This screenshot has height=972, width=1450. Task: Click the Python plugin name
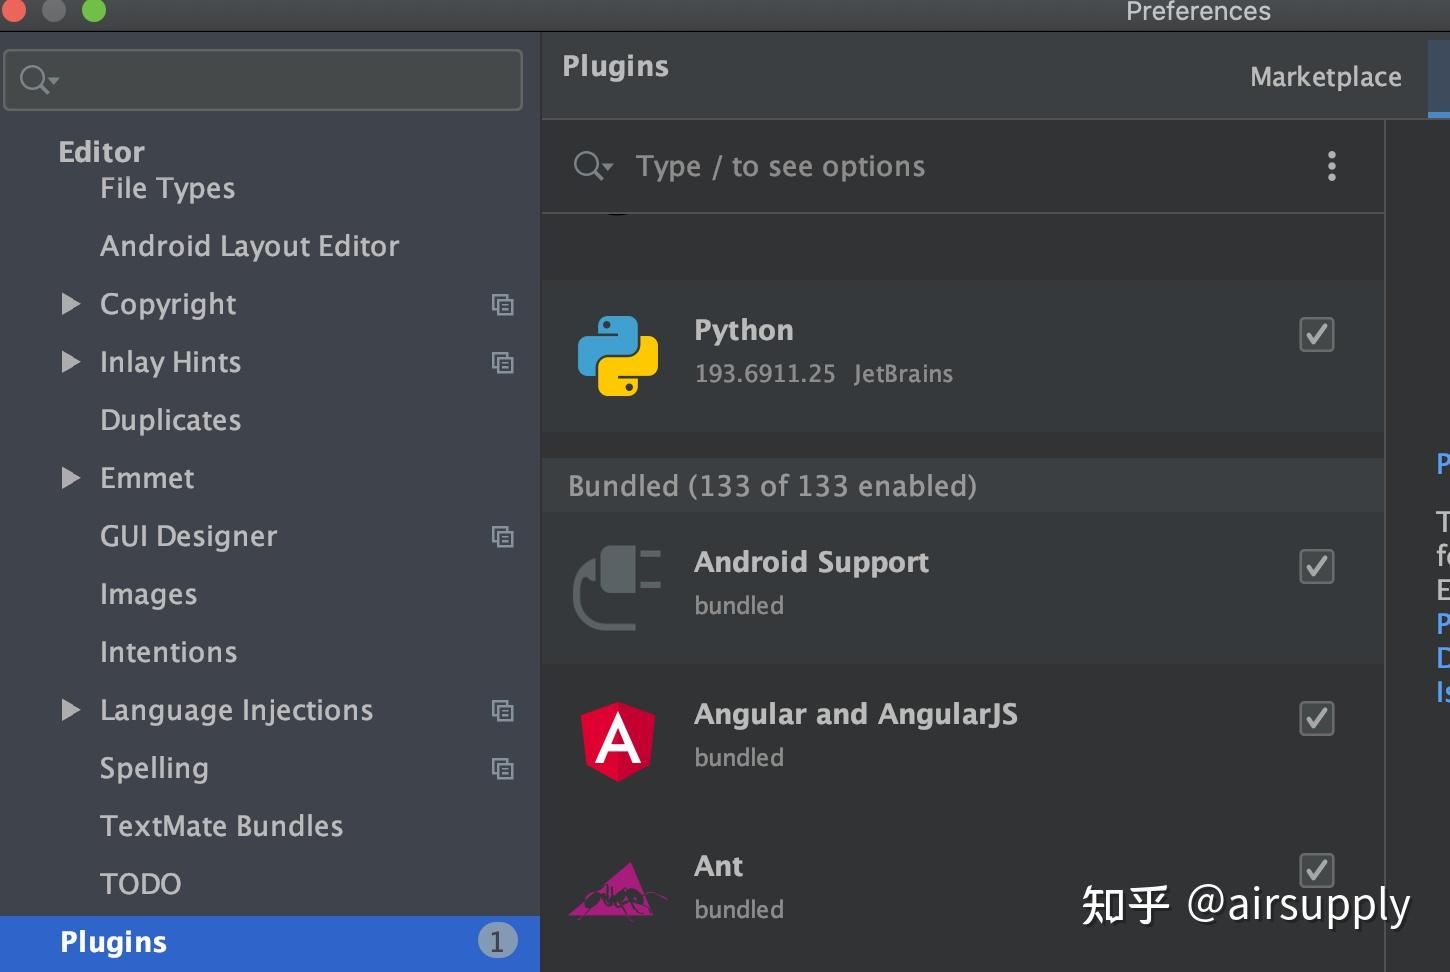pos(743,330)
